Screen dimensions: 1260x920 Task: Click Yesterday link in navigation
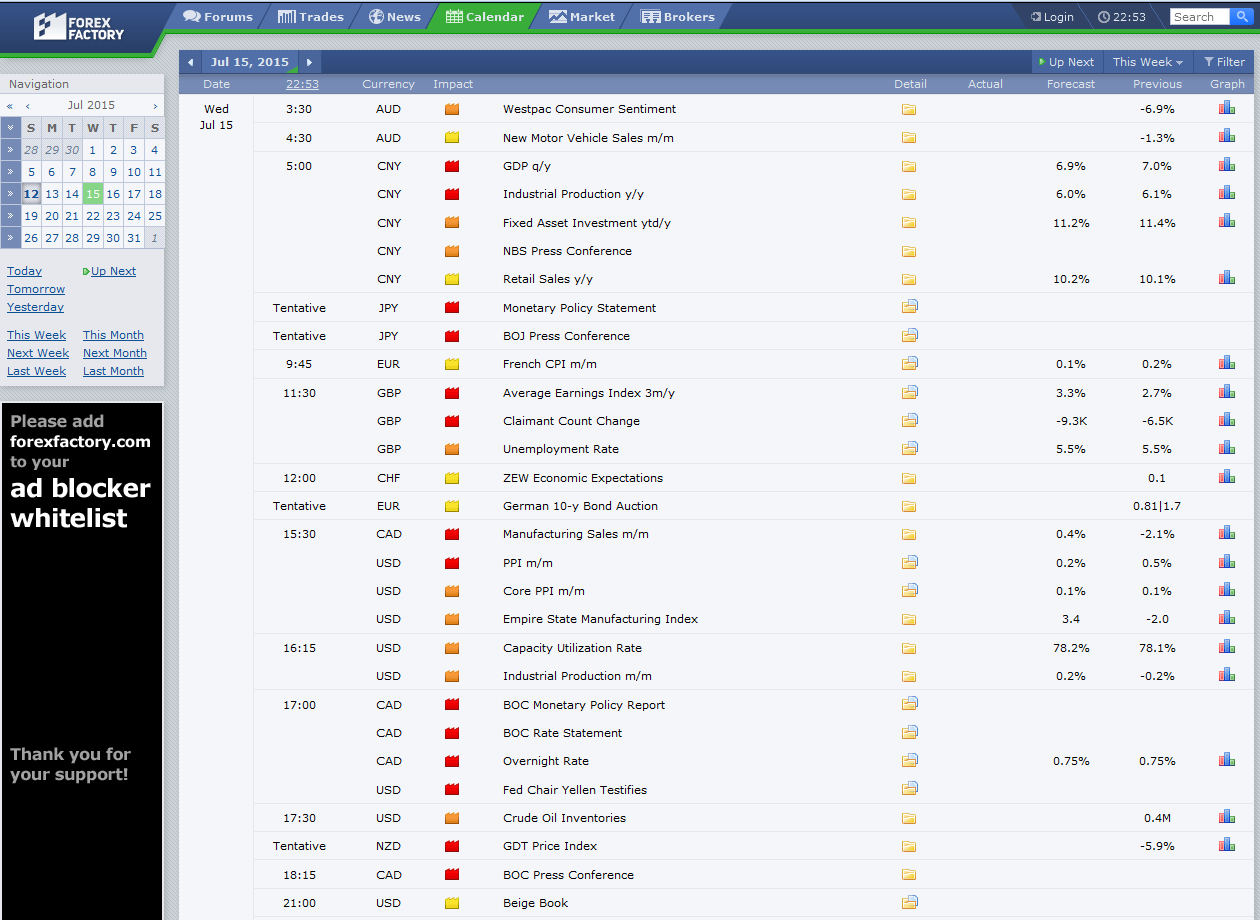click(x=35, y=307)
